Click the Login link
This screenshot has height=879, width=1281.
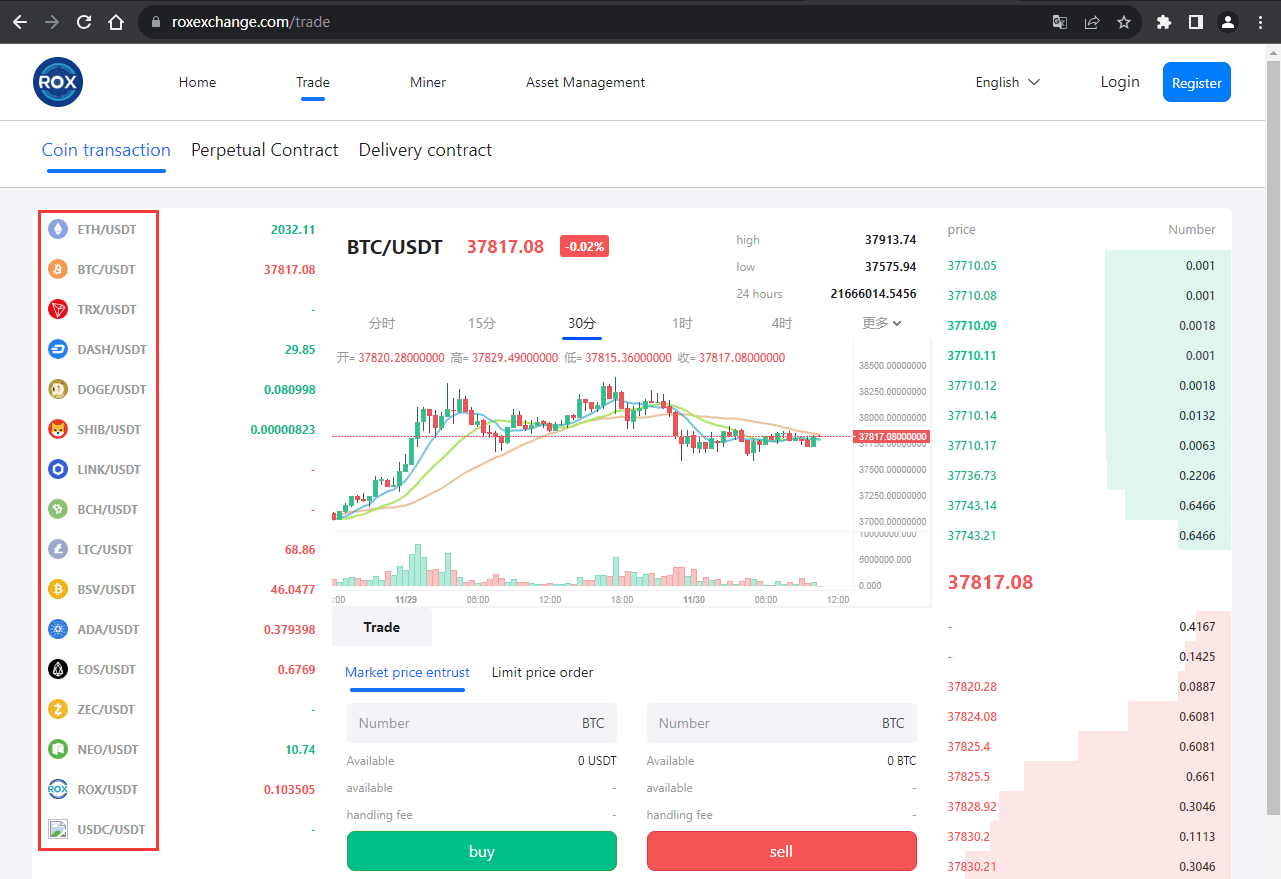pos(1120,82)
